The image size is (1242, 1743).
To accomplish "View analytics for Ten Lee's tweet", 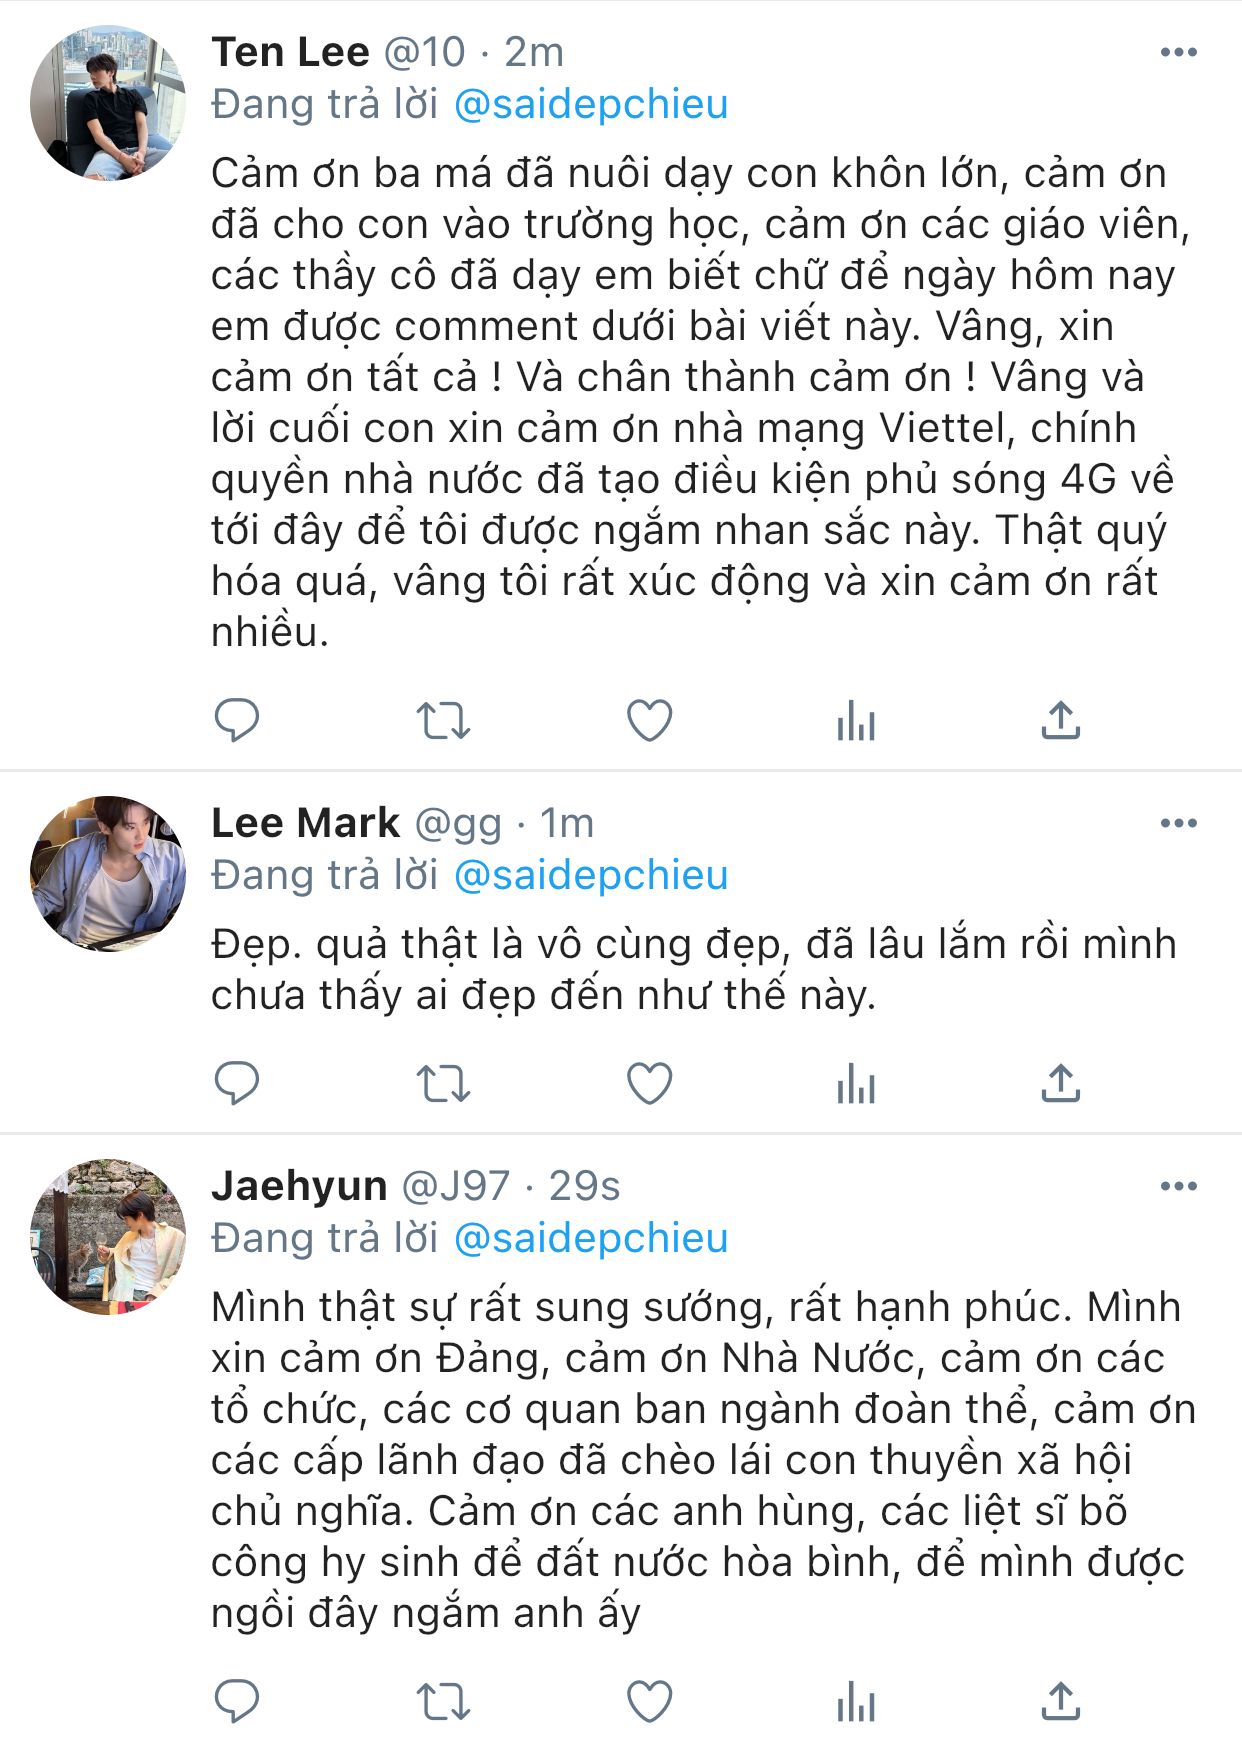I will click(856, 720).
